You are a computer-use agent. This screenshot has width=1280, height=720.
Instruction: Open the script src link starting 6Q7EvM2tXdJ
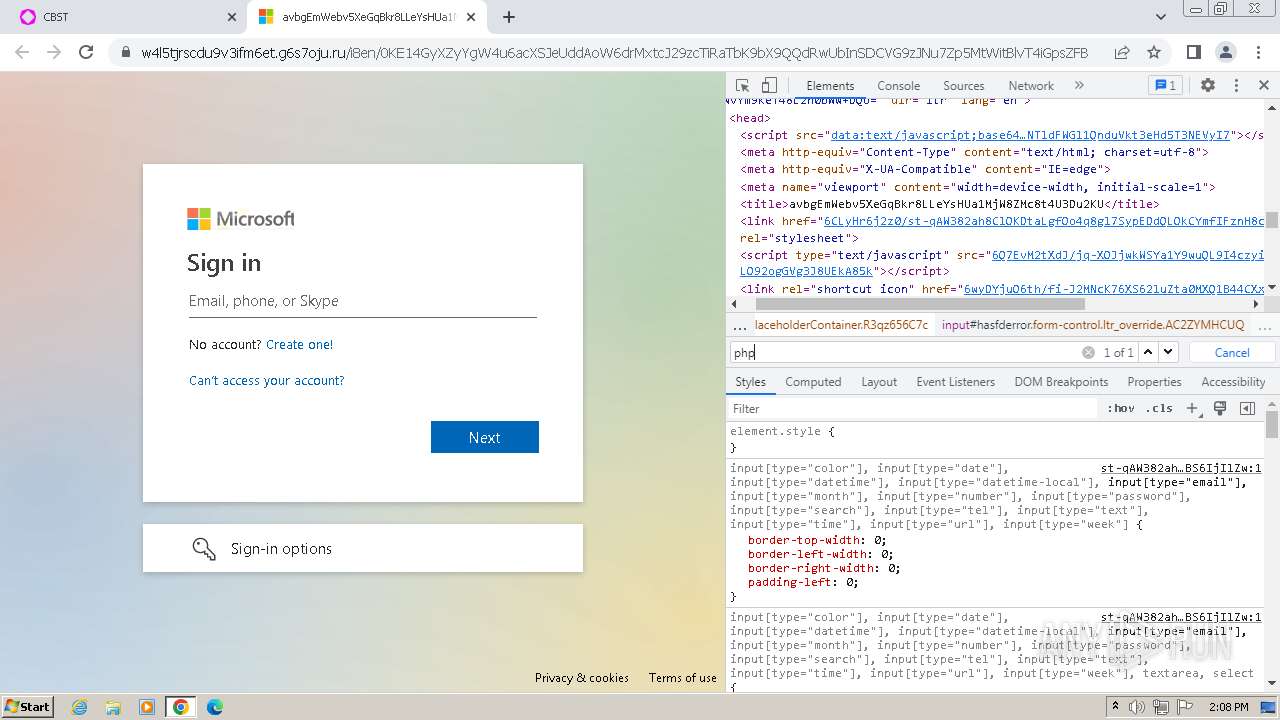click(1127, 255)
